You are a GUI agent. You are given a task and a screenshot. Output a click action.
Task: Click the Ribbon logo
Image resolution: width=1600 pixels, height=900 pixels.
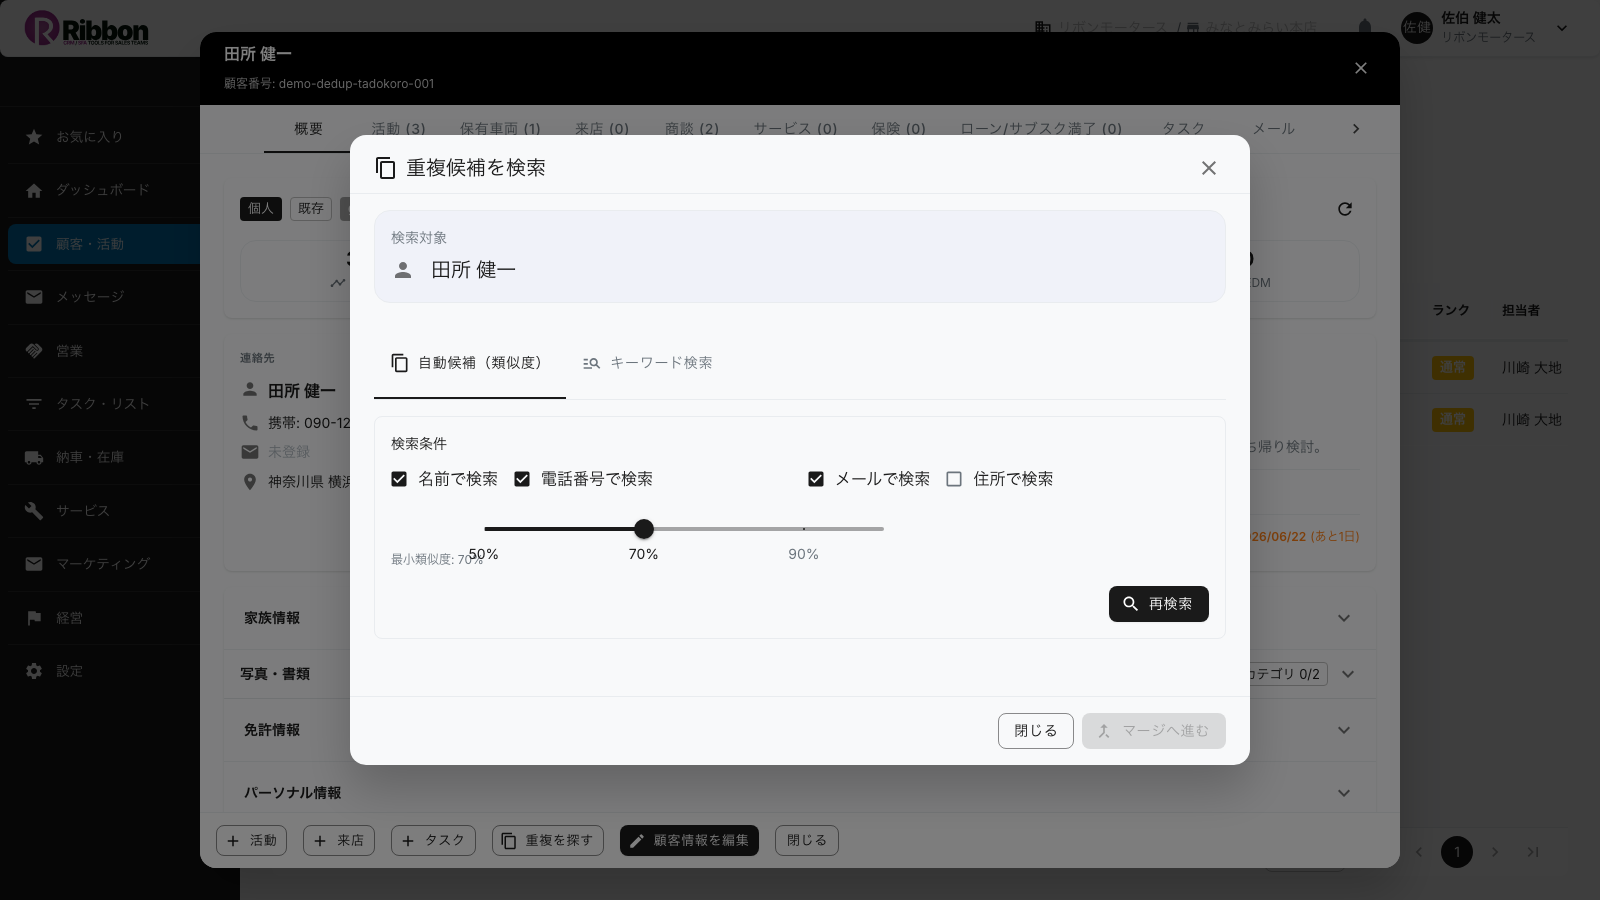87,29
